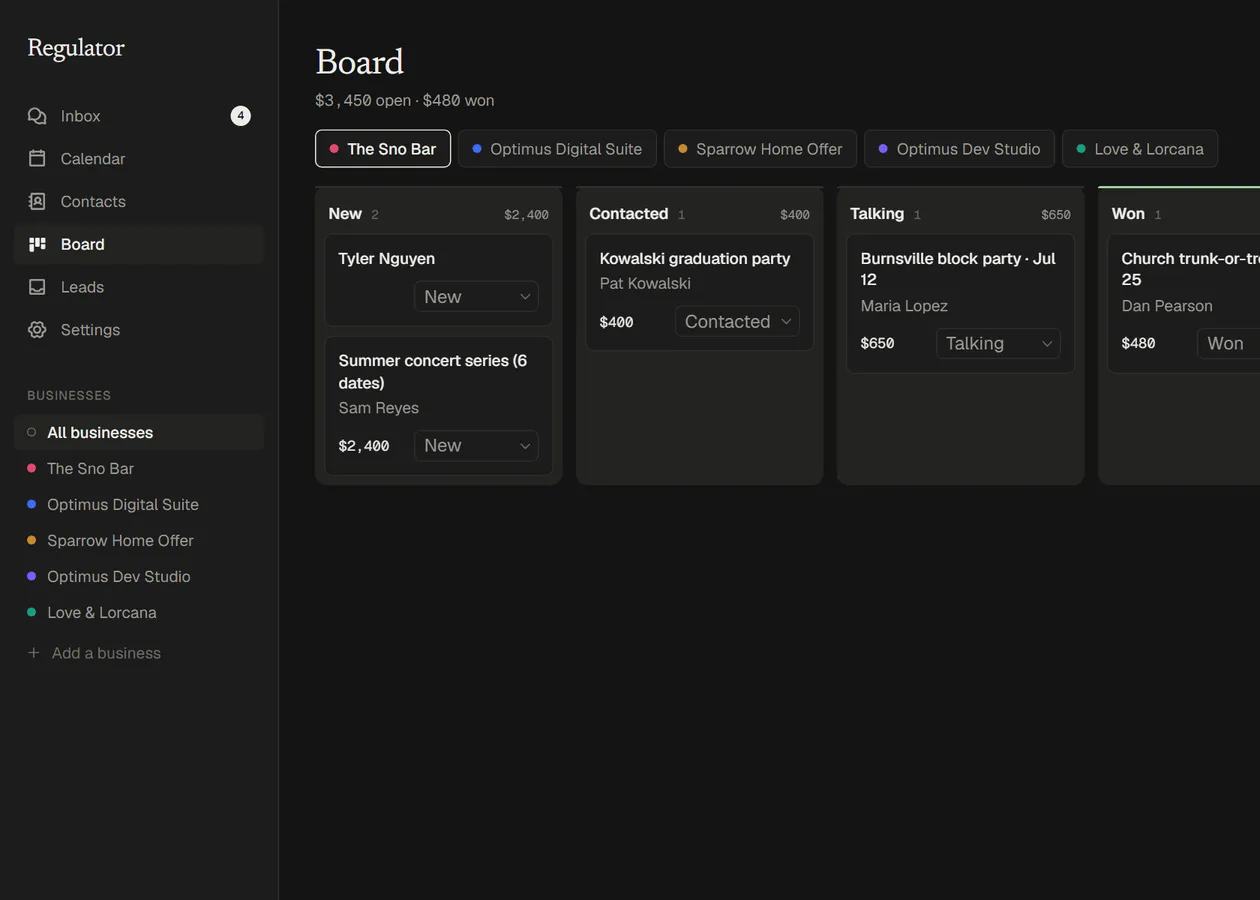The width and height of the screenshot is (1260, 900).
Task: Click the Contacted column header
Action: click(x=700, y=214)
